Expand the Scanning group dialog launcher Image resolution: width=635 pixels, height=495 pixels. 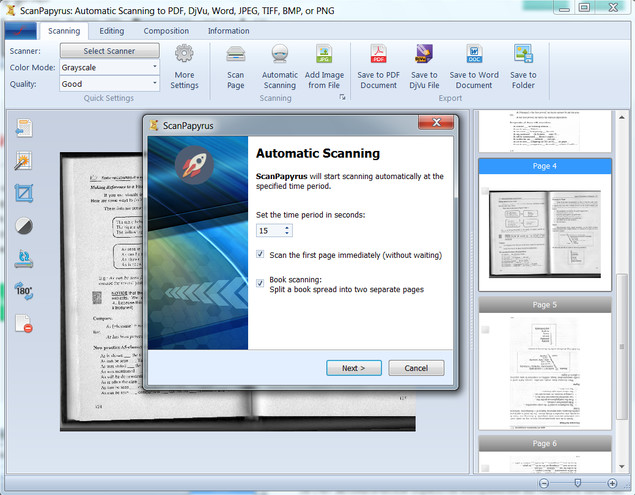tap(341, 98)
